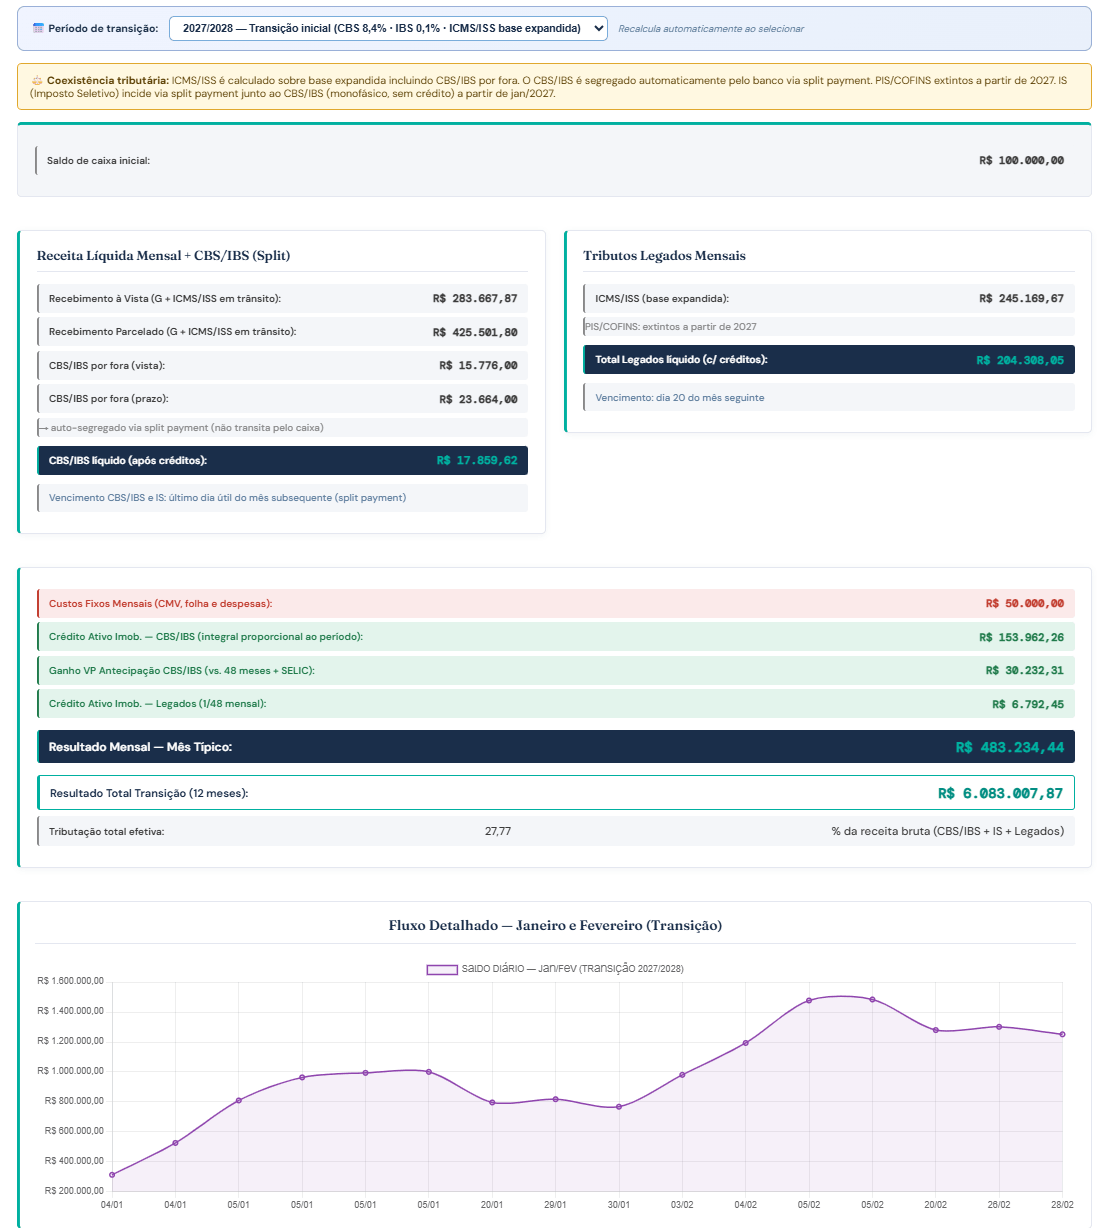Click the PIS/COFINS extintos a partir de 2027 note

pyautogui.click(x=671, y=326)
